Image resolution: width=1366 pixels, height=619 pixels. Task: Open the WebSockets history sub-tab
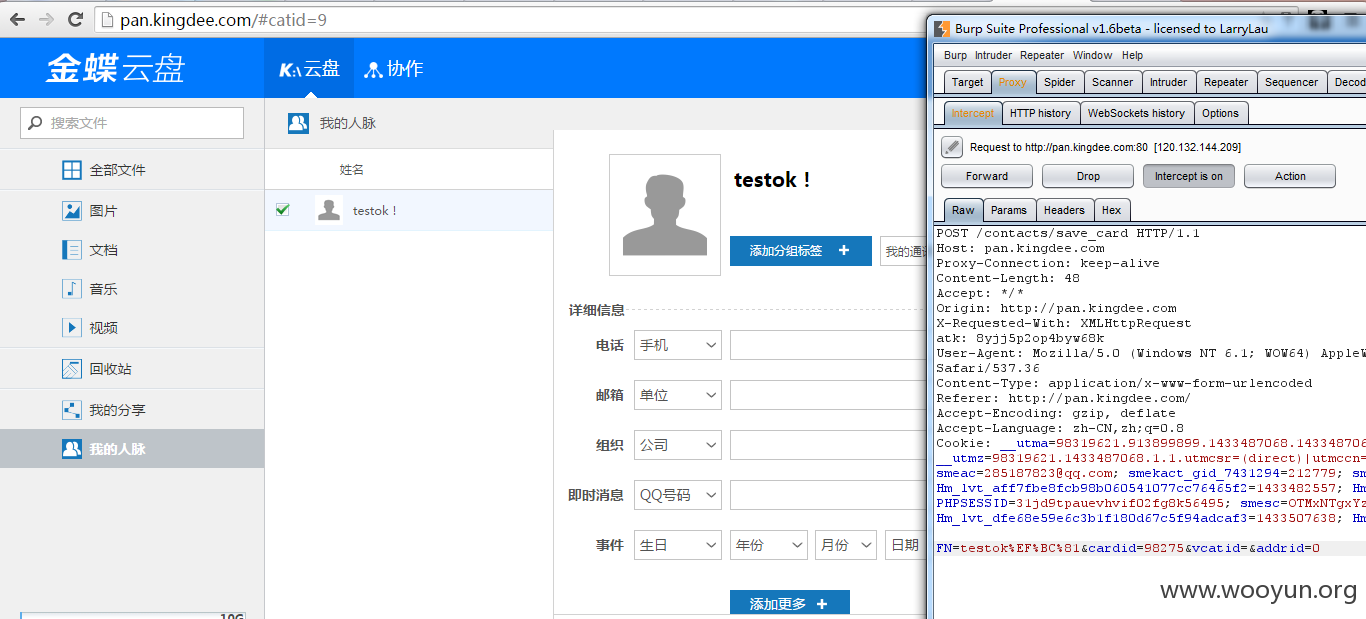[x=1136, y=113]
